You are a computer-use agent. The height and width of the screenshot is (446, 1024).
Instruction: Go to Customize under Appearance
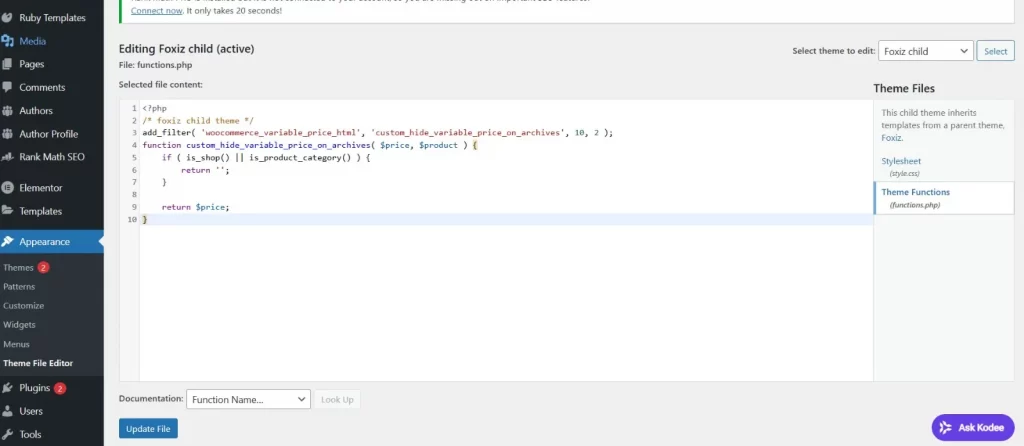pos(23,306)
